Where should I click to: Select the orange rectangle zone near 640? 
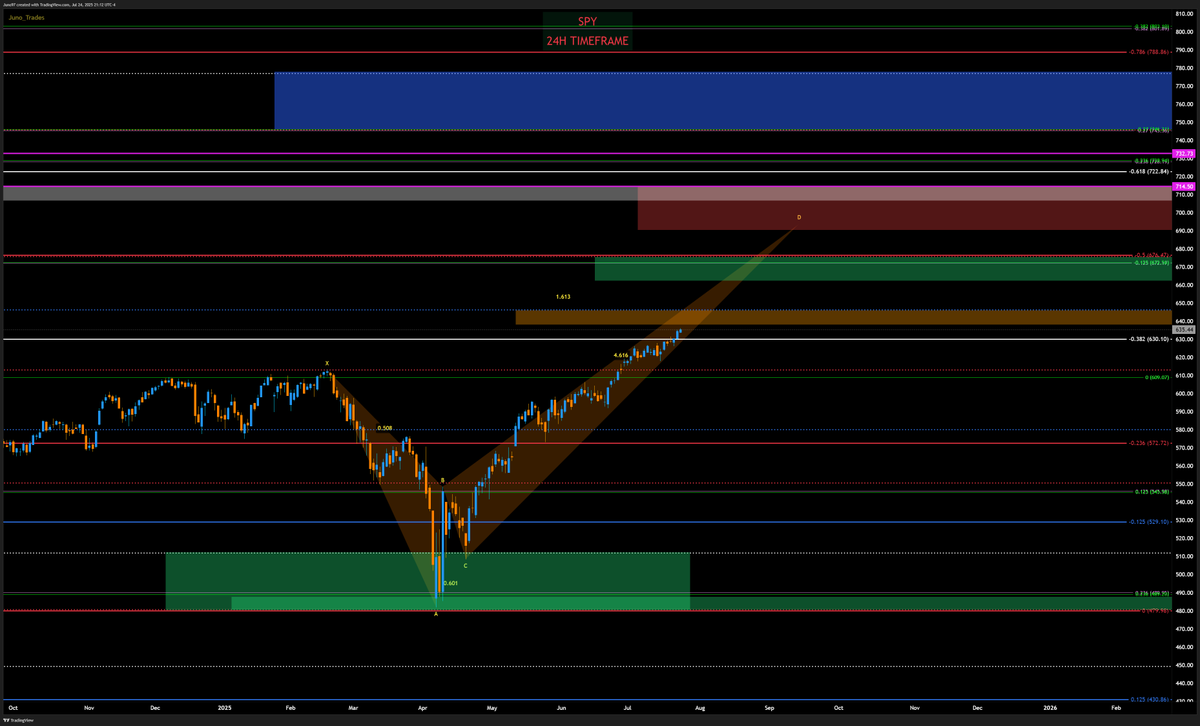click(x=843, y=317)
